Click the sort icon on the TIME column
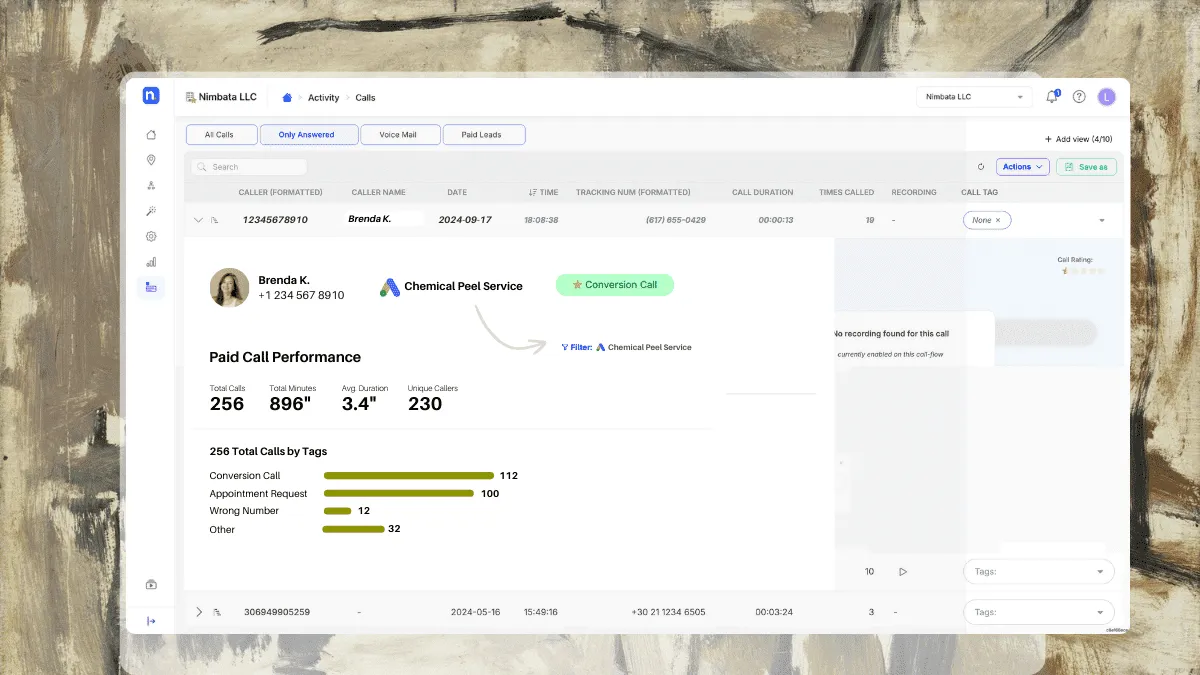This screenshot has width=1200, height=675. (533, 192)
